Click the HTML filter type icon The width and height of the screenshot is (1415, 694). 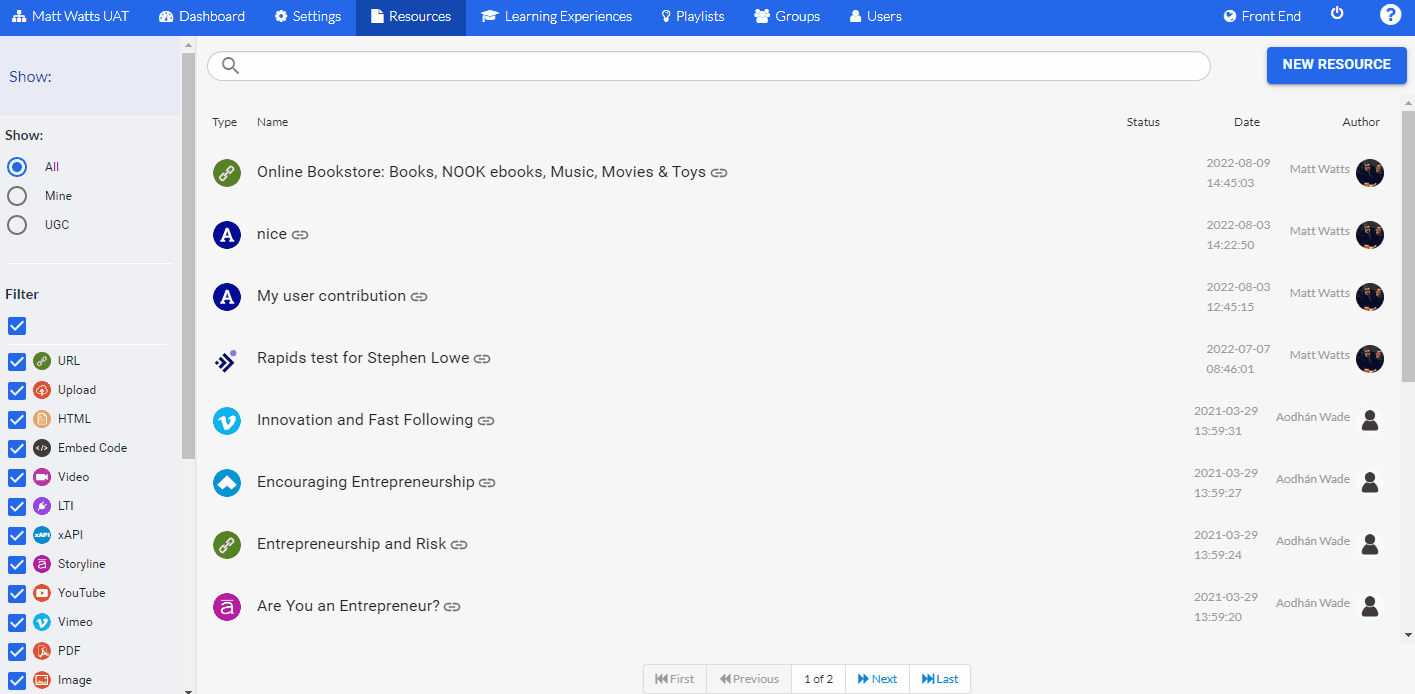coord(42,419)
